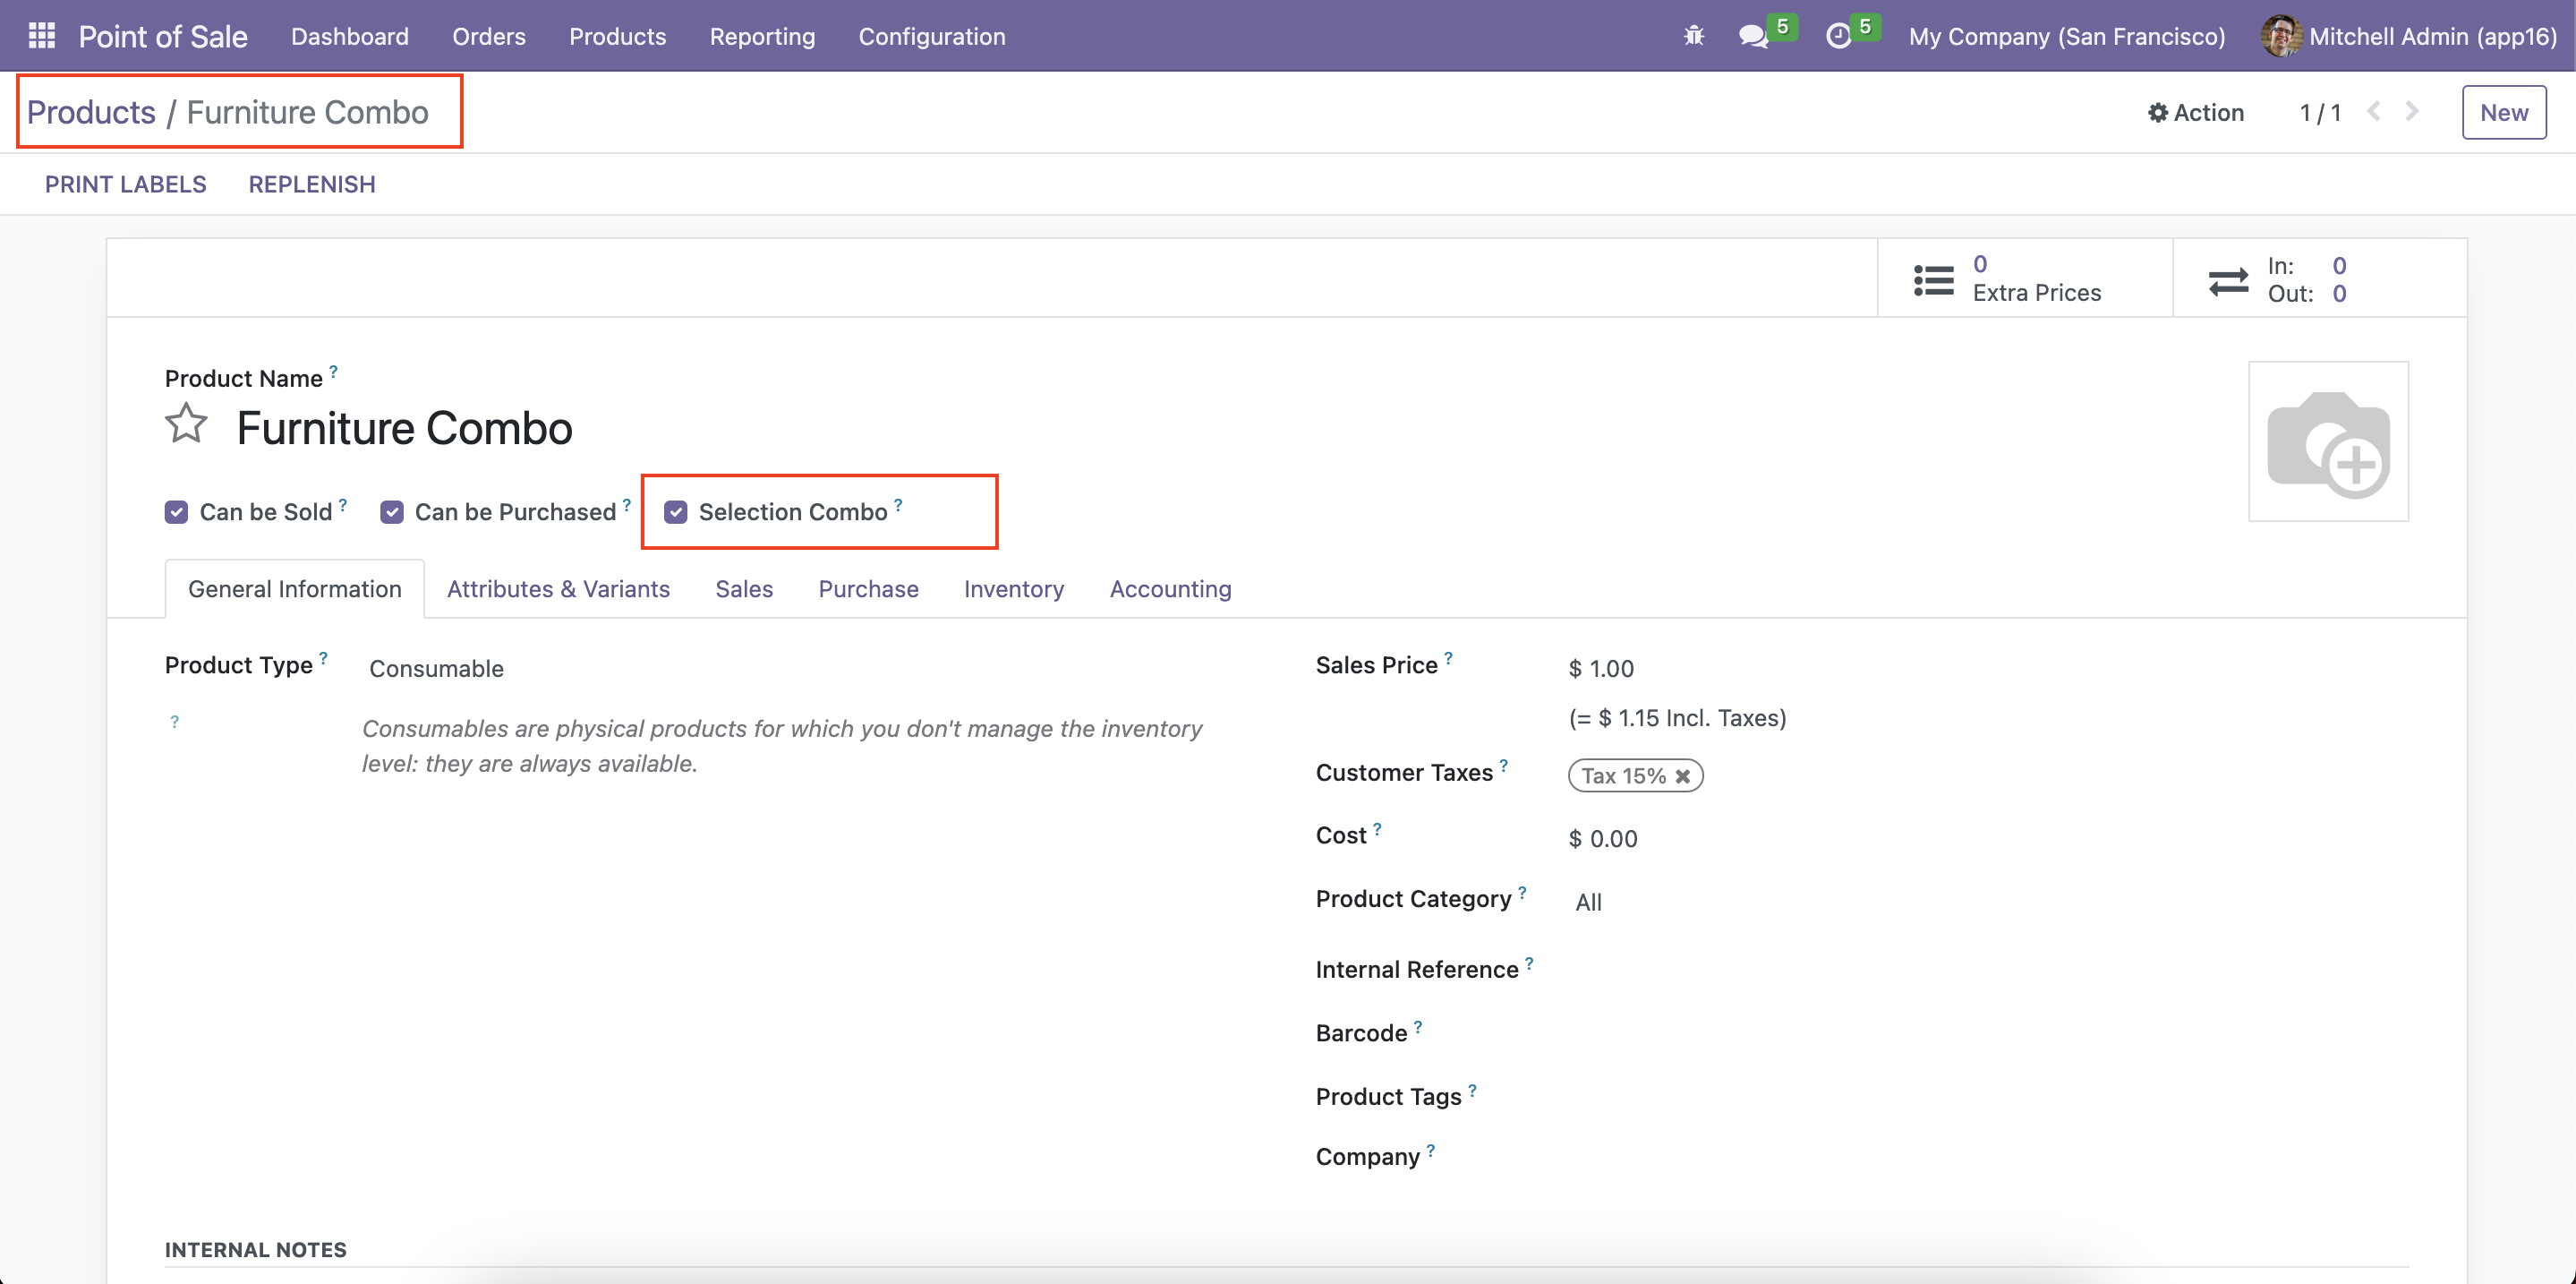
Task: Mark product as favorite with star
Action: [x=186, y=424]
